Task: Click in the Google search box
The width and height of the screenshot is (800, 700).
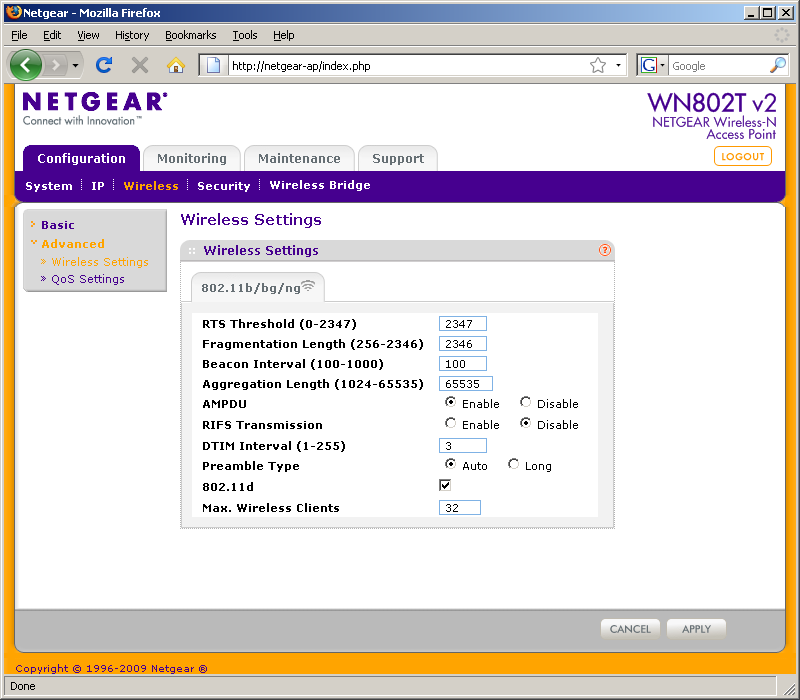Action: coord(719,66)
